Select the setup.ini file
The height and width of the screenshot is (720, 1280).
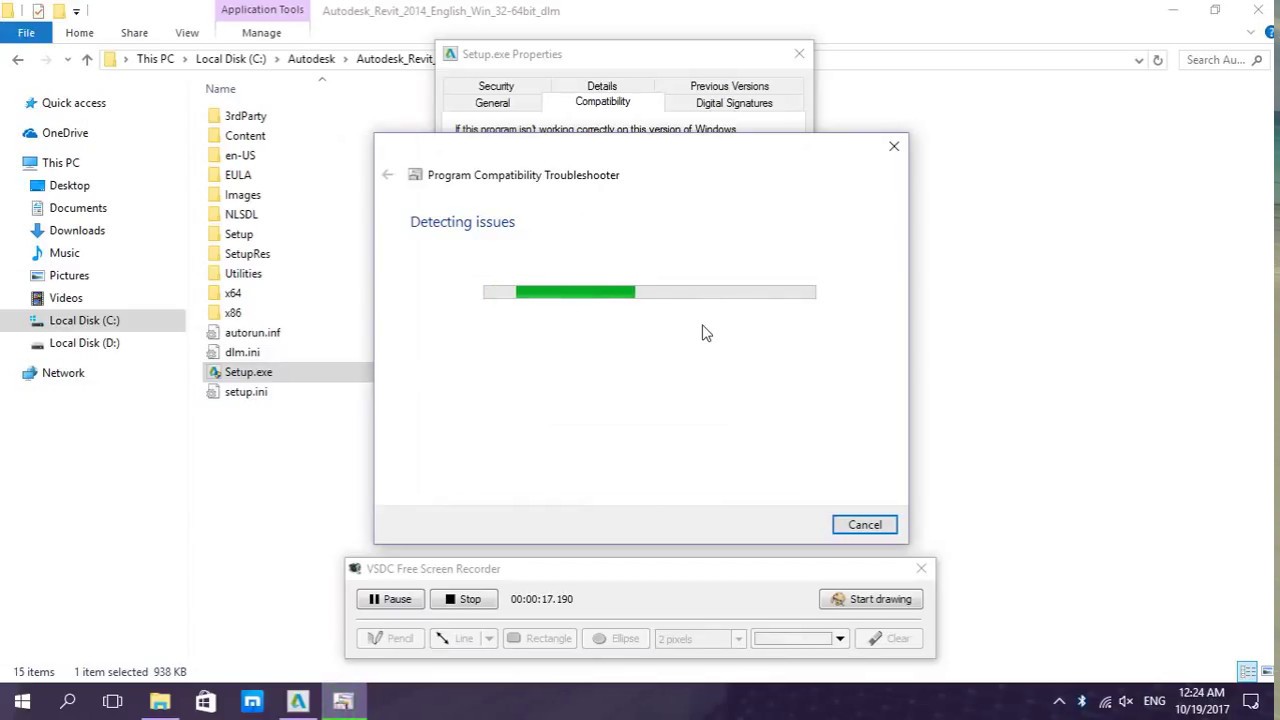(x=246, y=392)
